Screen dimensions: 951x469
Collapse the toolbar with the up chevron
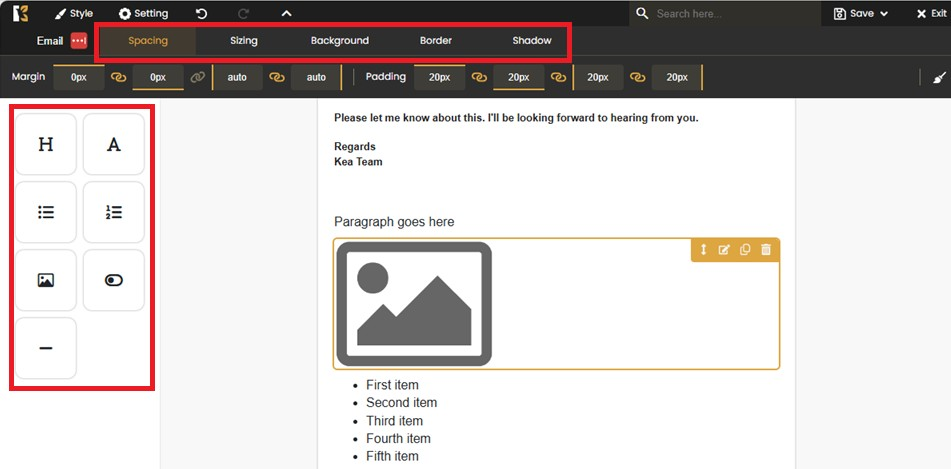click(x=286, y=13)
